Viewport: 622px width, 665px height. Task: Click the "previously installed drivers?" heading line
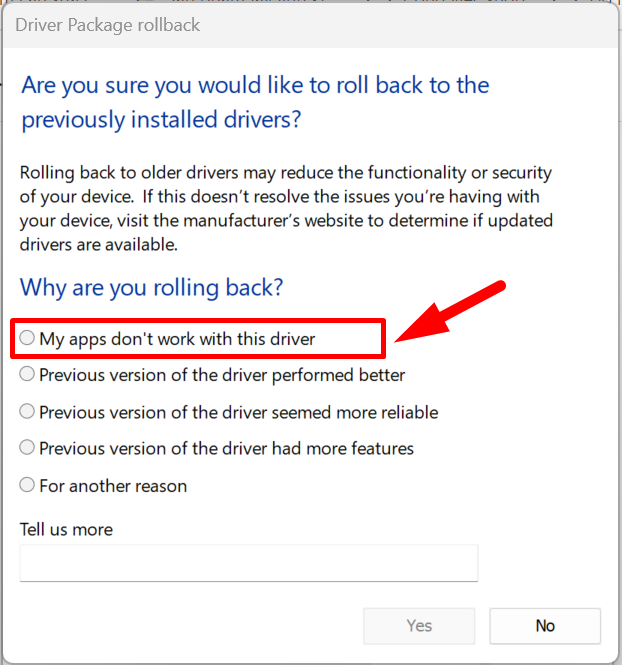(162, 121)
